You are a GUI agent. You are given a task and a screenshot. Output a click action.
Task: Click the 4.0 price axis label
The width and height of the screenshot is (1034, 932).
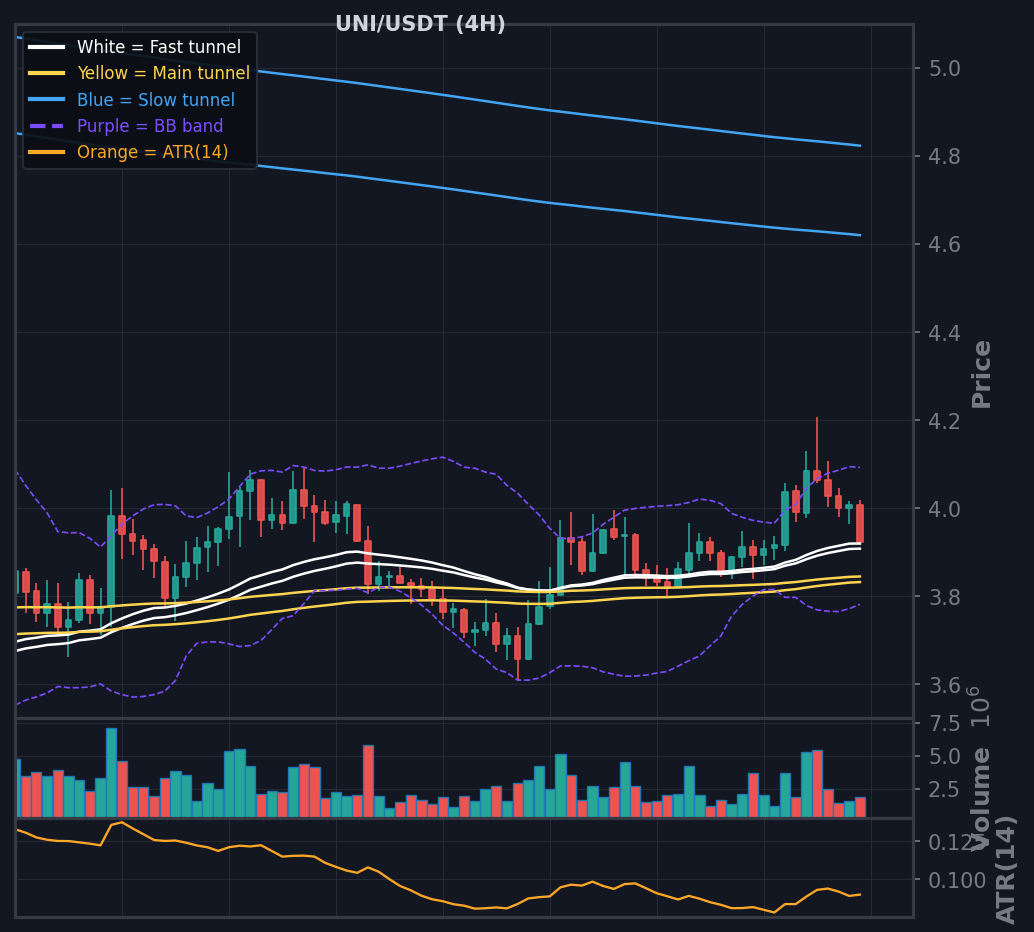point(944,509)
